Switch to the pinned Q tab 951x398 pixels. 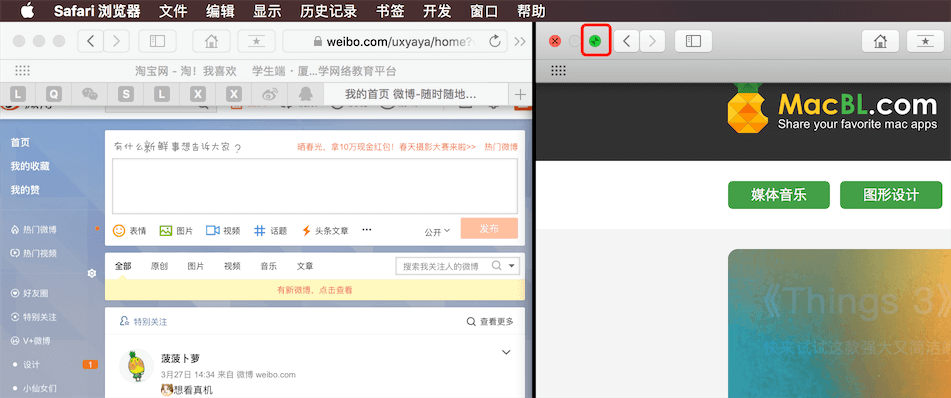(x=55, y=94)
